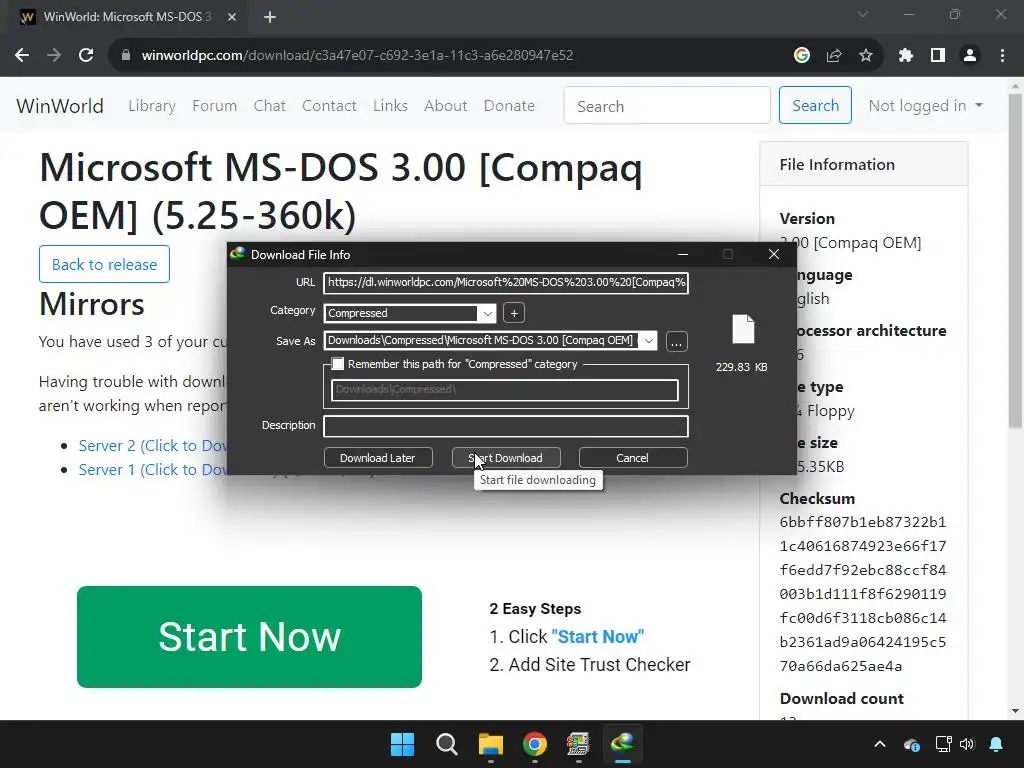Open the Chat menu item
The width and height of the screenshot is (1024, 768).
pyautogui.click(x=270, y=106)
